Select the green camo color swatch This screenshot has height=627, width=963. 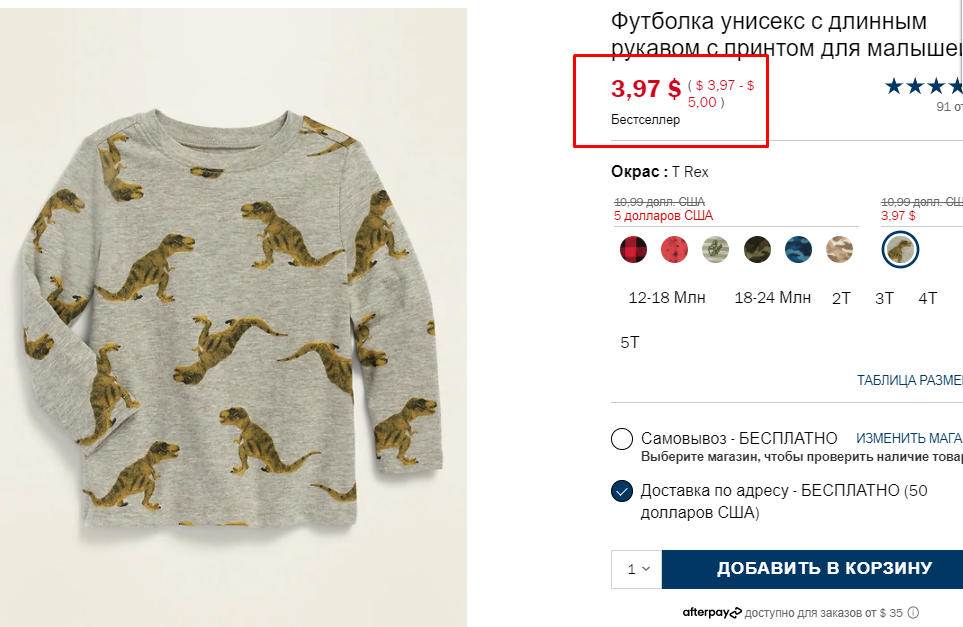[x=757, y=249]
